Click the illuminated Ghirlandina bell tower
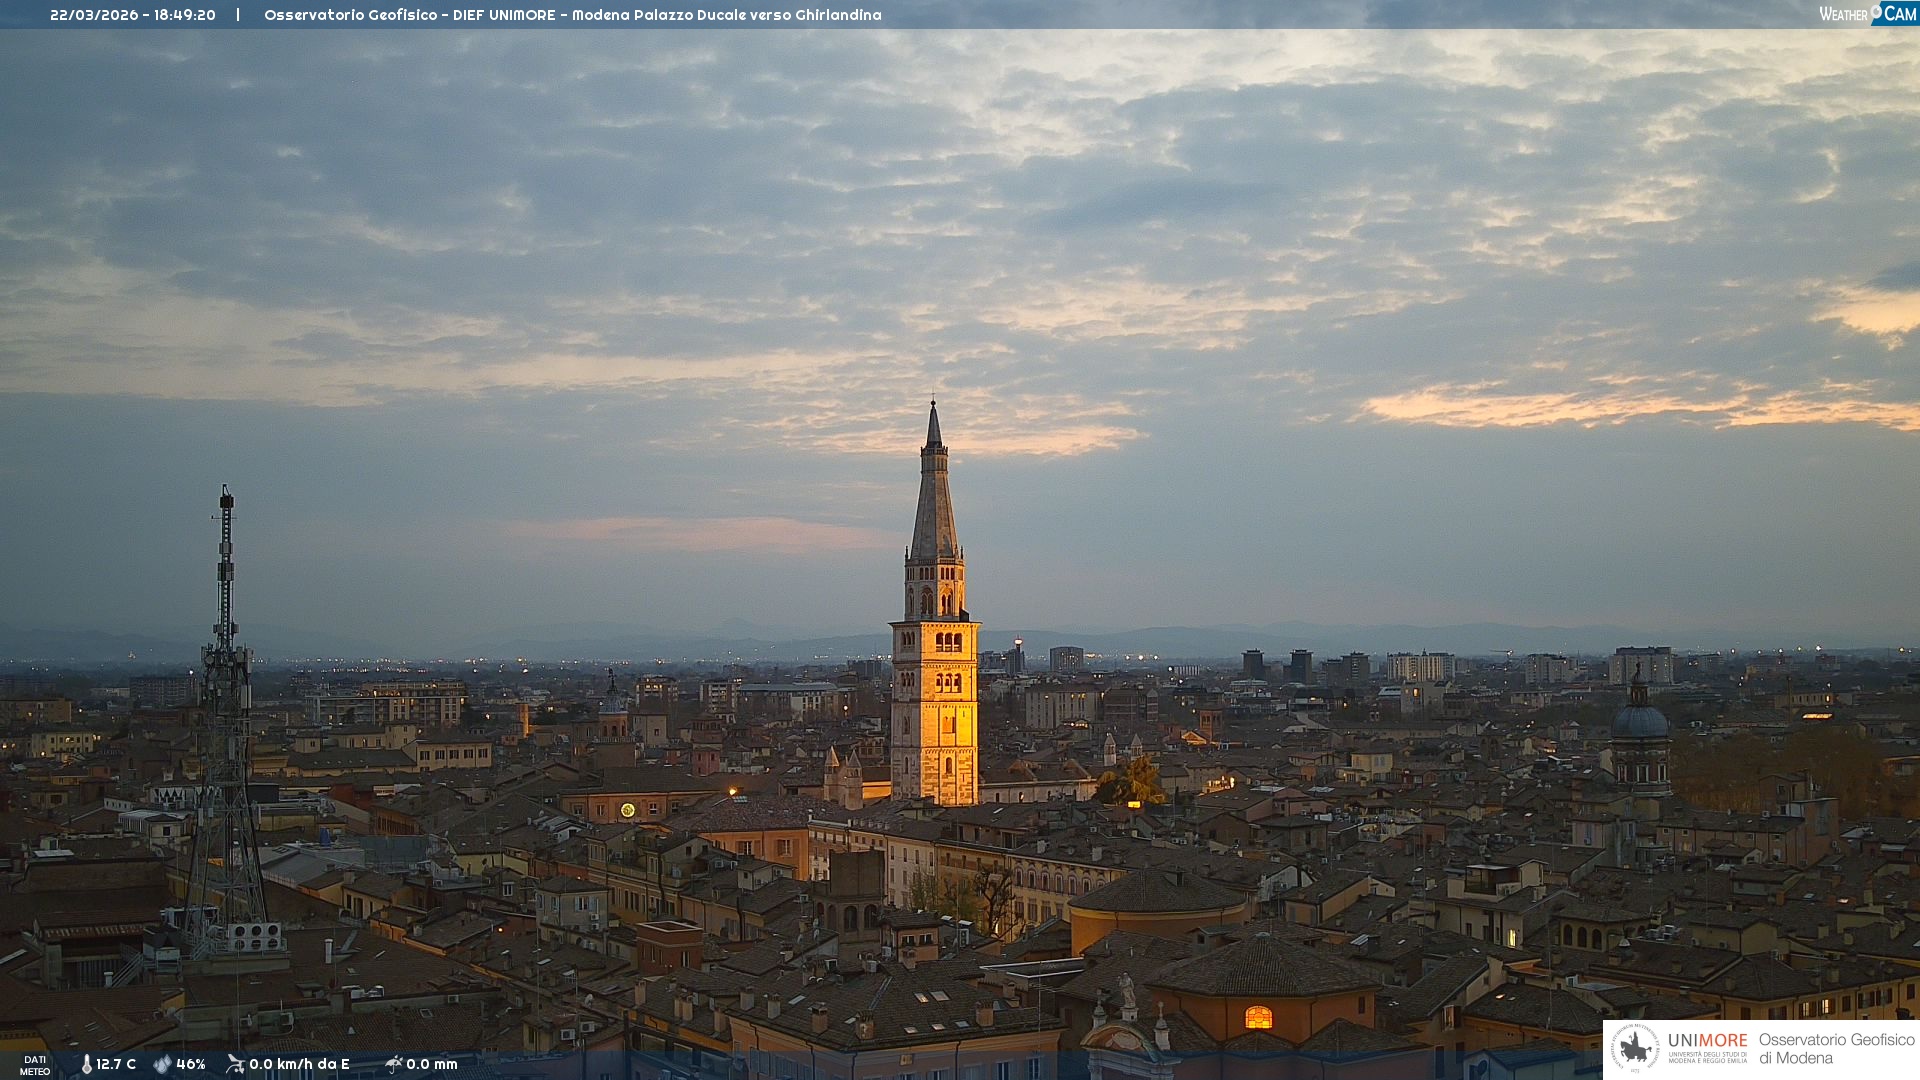 (x=935, y=690)
